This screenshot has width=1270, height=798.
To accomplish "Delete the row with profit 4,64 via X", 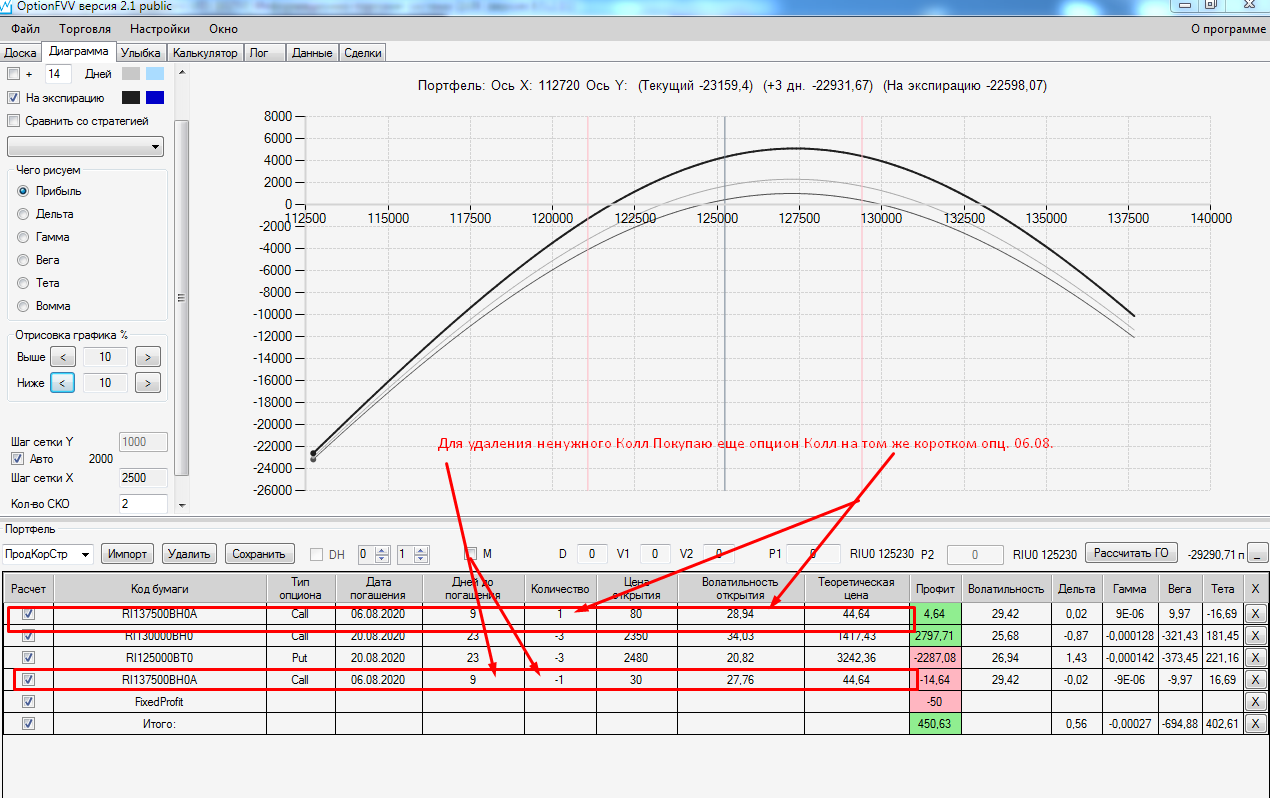I will point(1256,614).
